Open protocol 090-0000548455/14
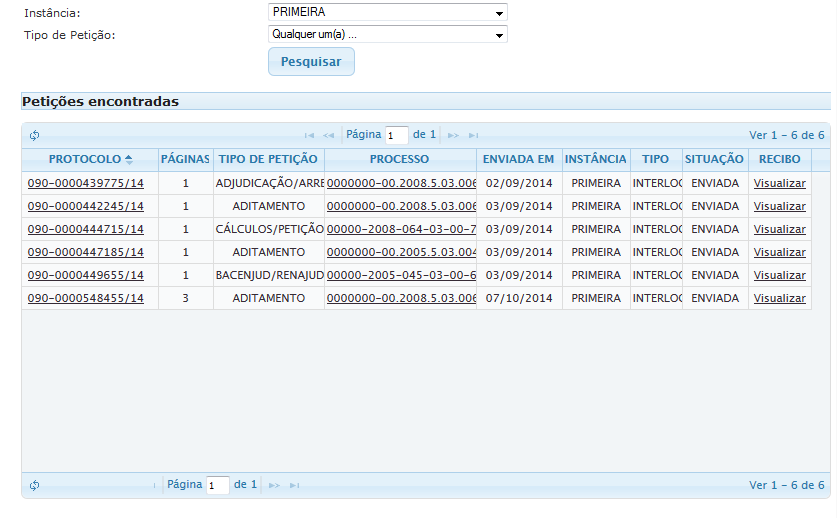 tap(85, 298)
